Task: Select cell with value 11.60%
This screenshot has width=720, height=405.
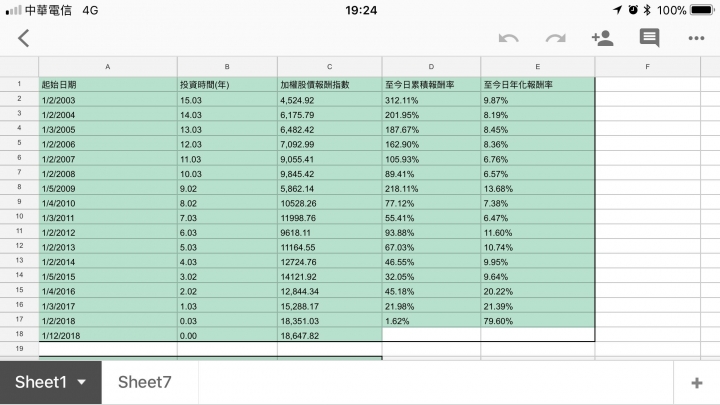Action: click(538, 232)
